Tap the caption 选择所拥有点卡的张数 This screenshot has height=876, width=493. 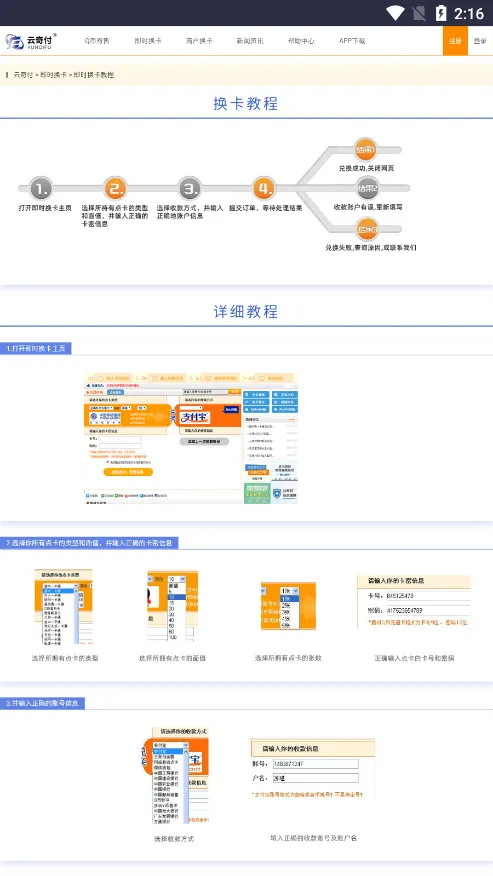pos(288,658)
